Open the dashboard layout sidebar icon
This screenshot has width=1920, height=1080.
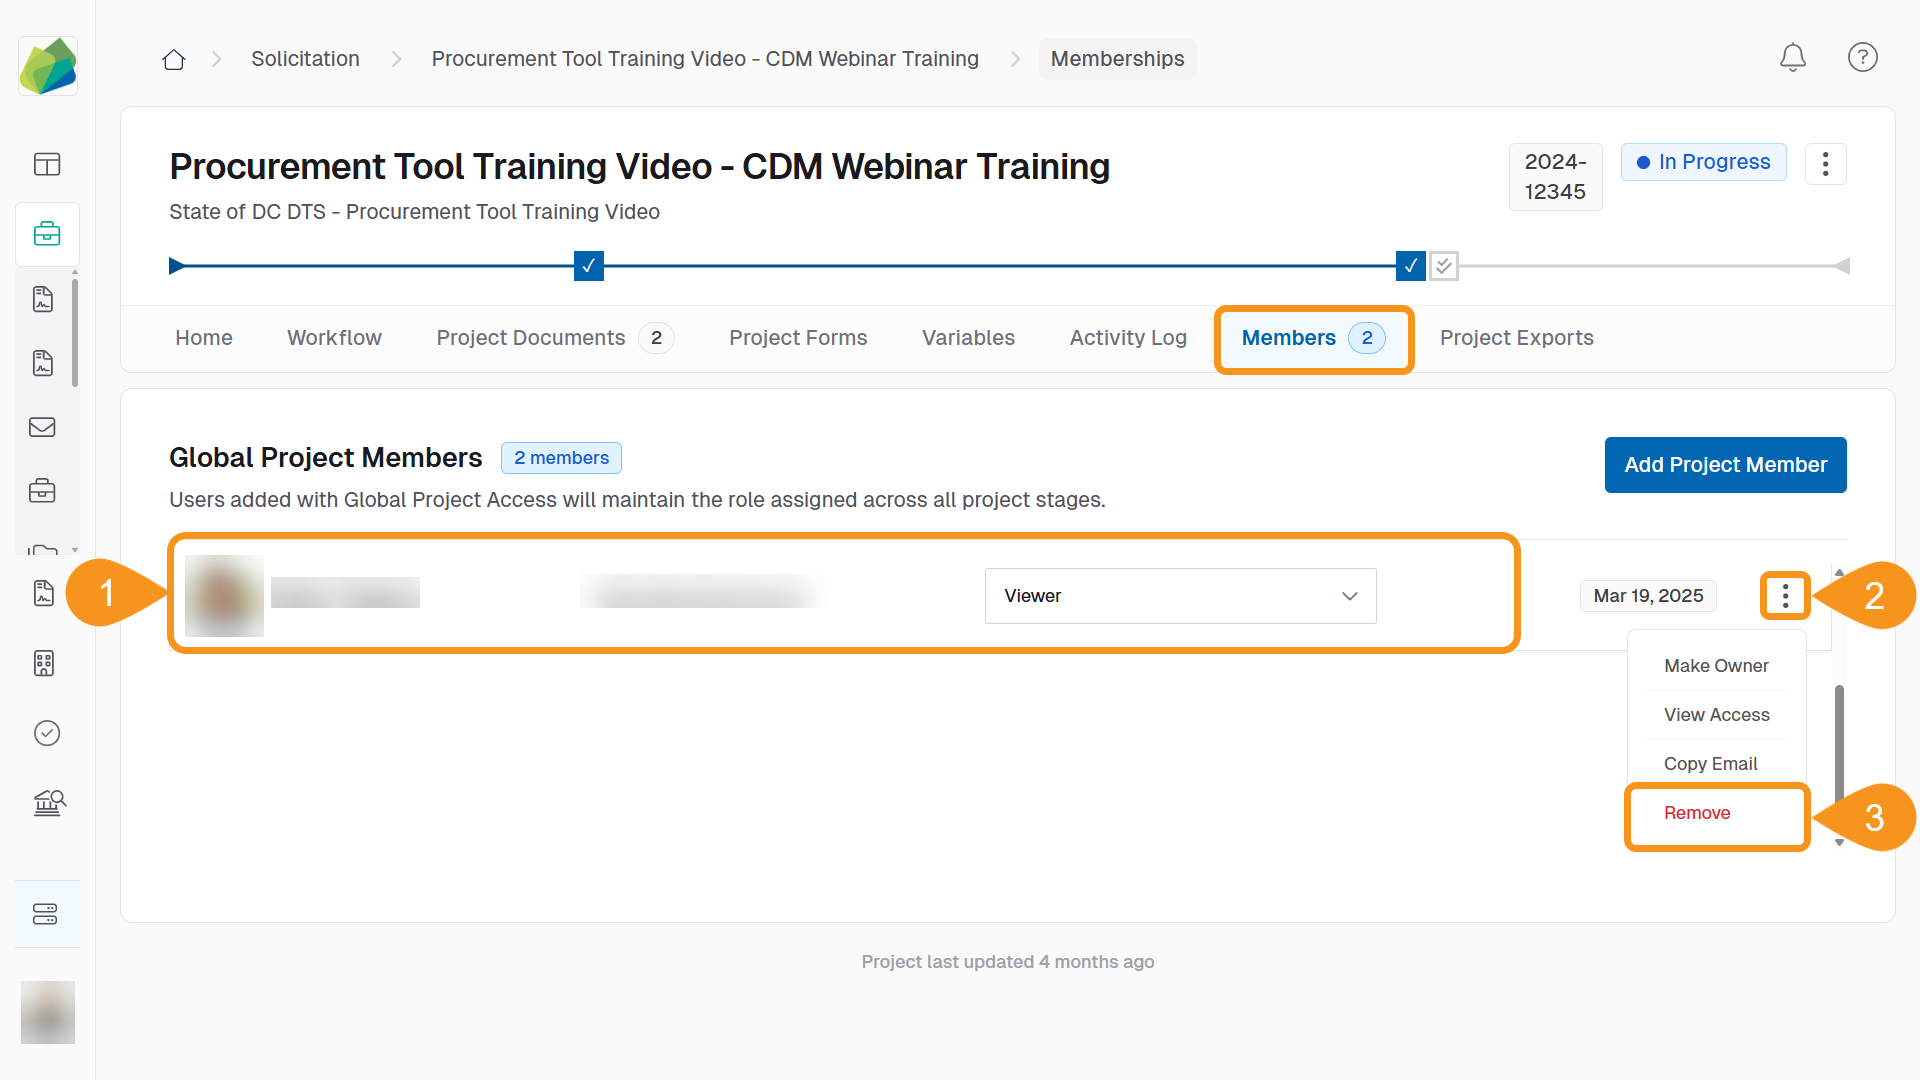(47, 164)
